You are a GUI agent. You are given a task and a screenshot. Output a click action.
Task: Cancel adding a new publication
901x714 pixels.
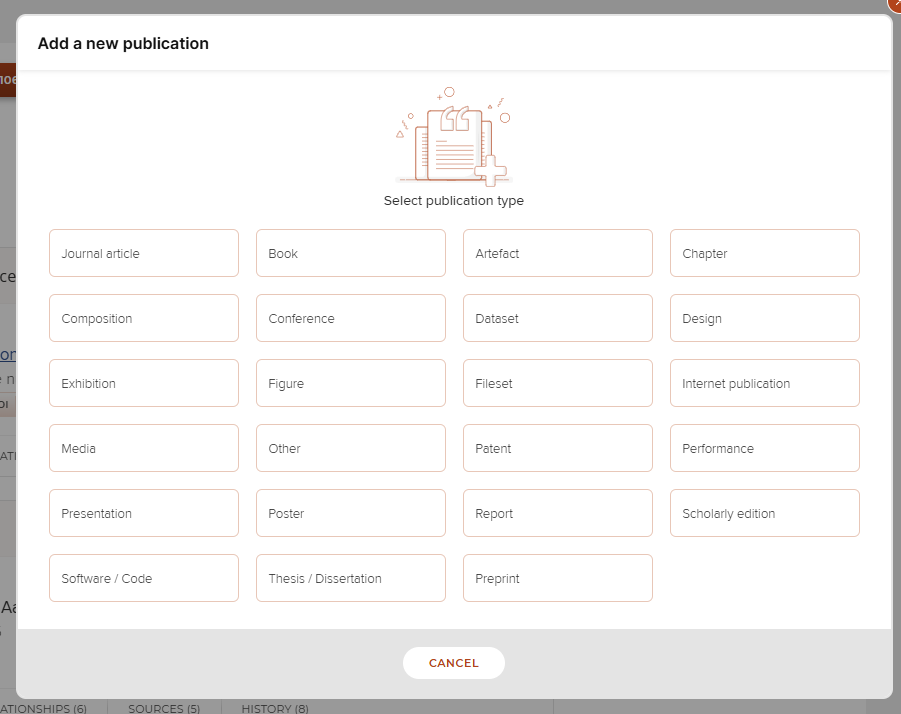[453, 663]
